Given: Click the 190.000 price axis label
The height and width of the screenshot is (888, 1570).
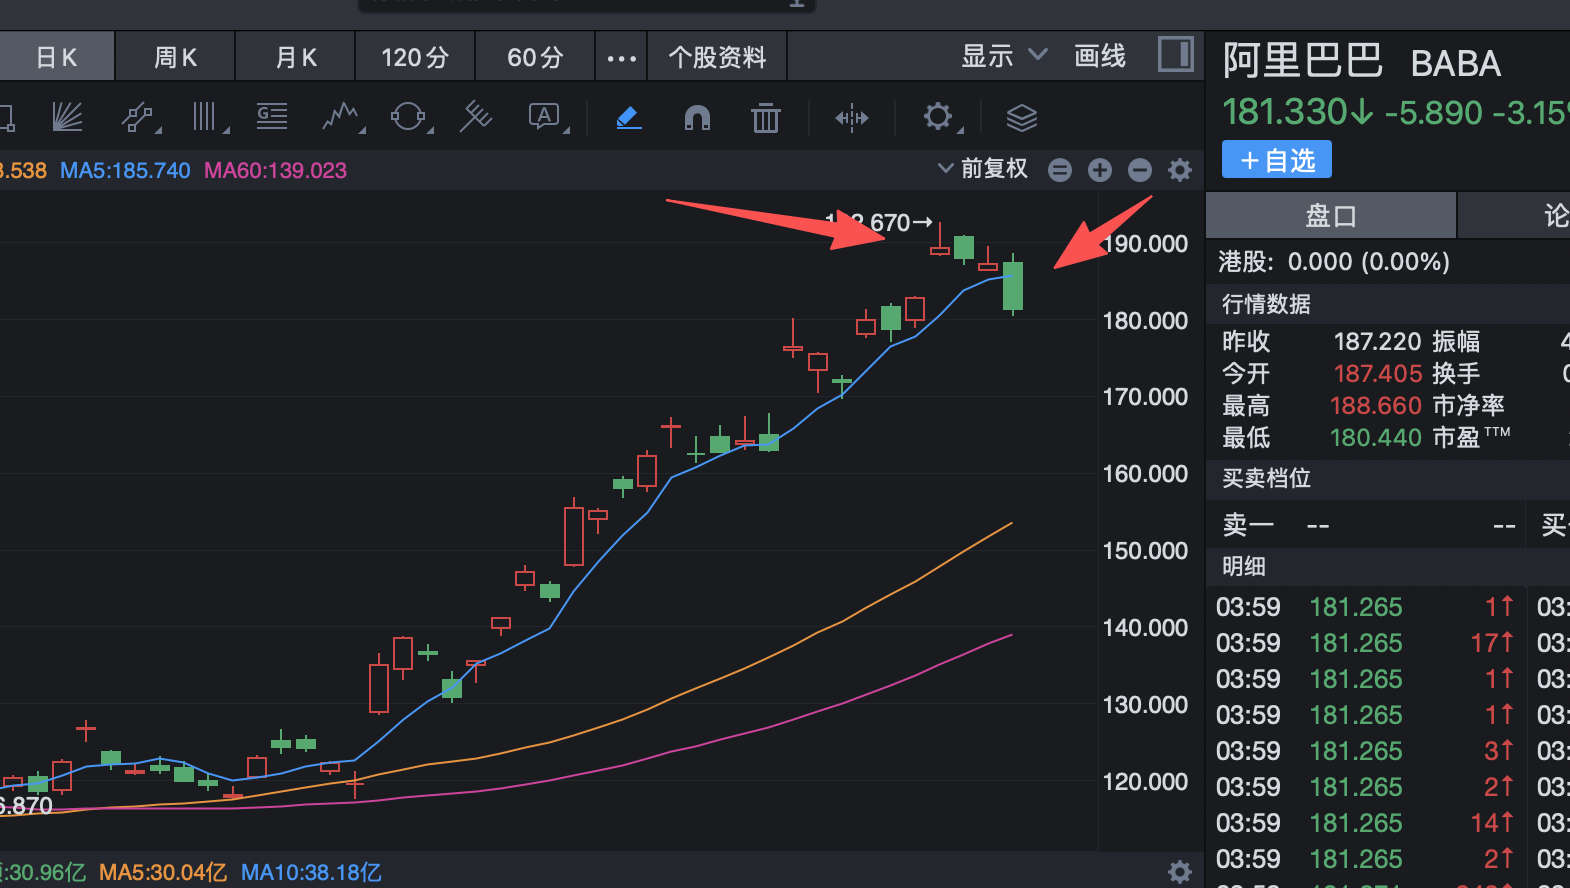Looking at the screenshot, I should point(1145,244).
